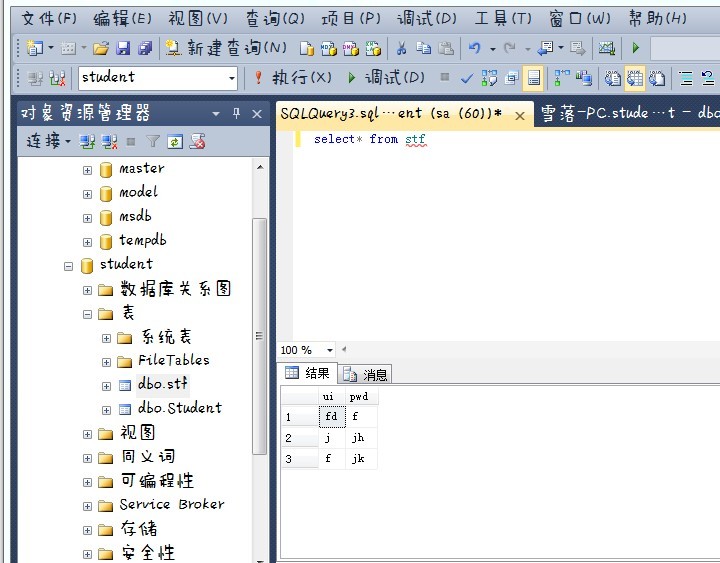Click the connect Object Explorer icon

[x=87, y=142]
